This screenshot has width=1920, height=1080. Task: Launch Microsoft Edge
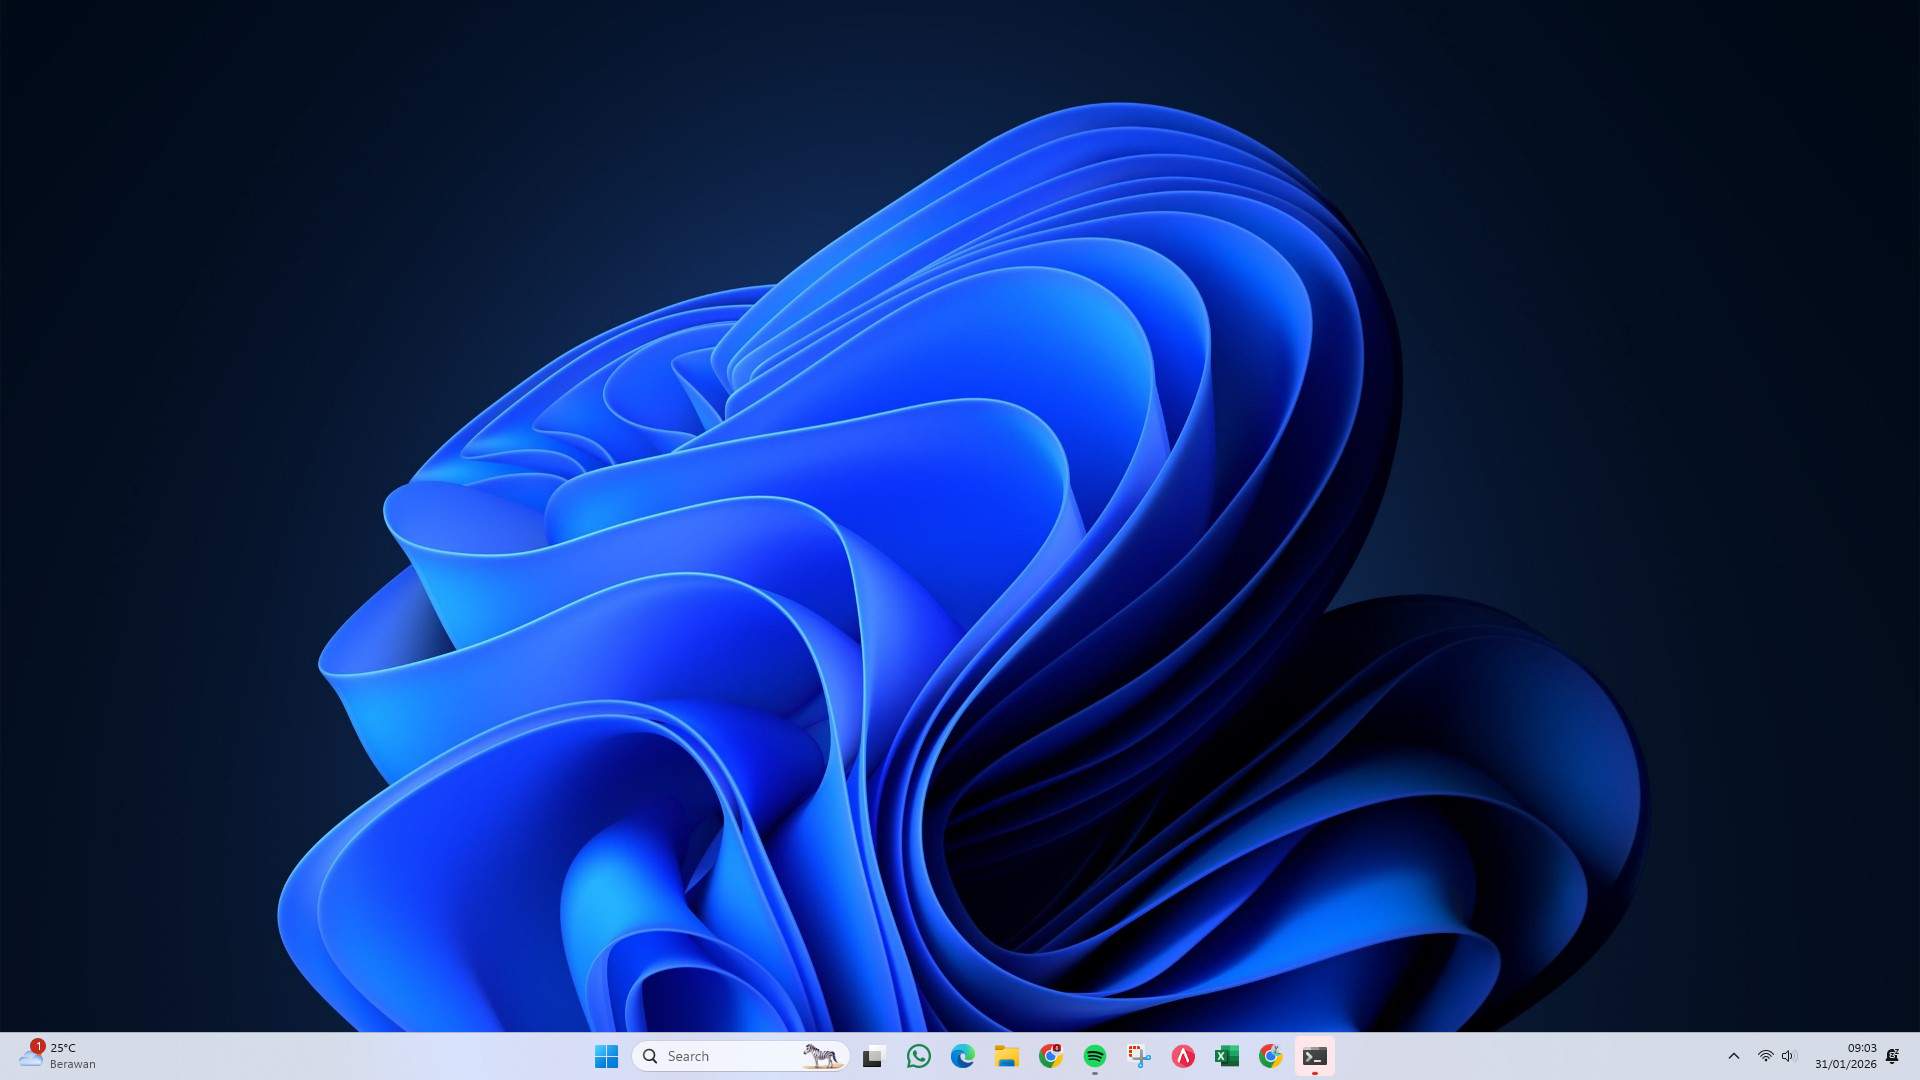coord(961,1056)
